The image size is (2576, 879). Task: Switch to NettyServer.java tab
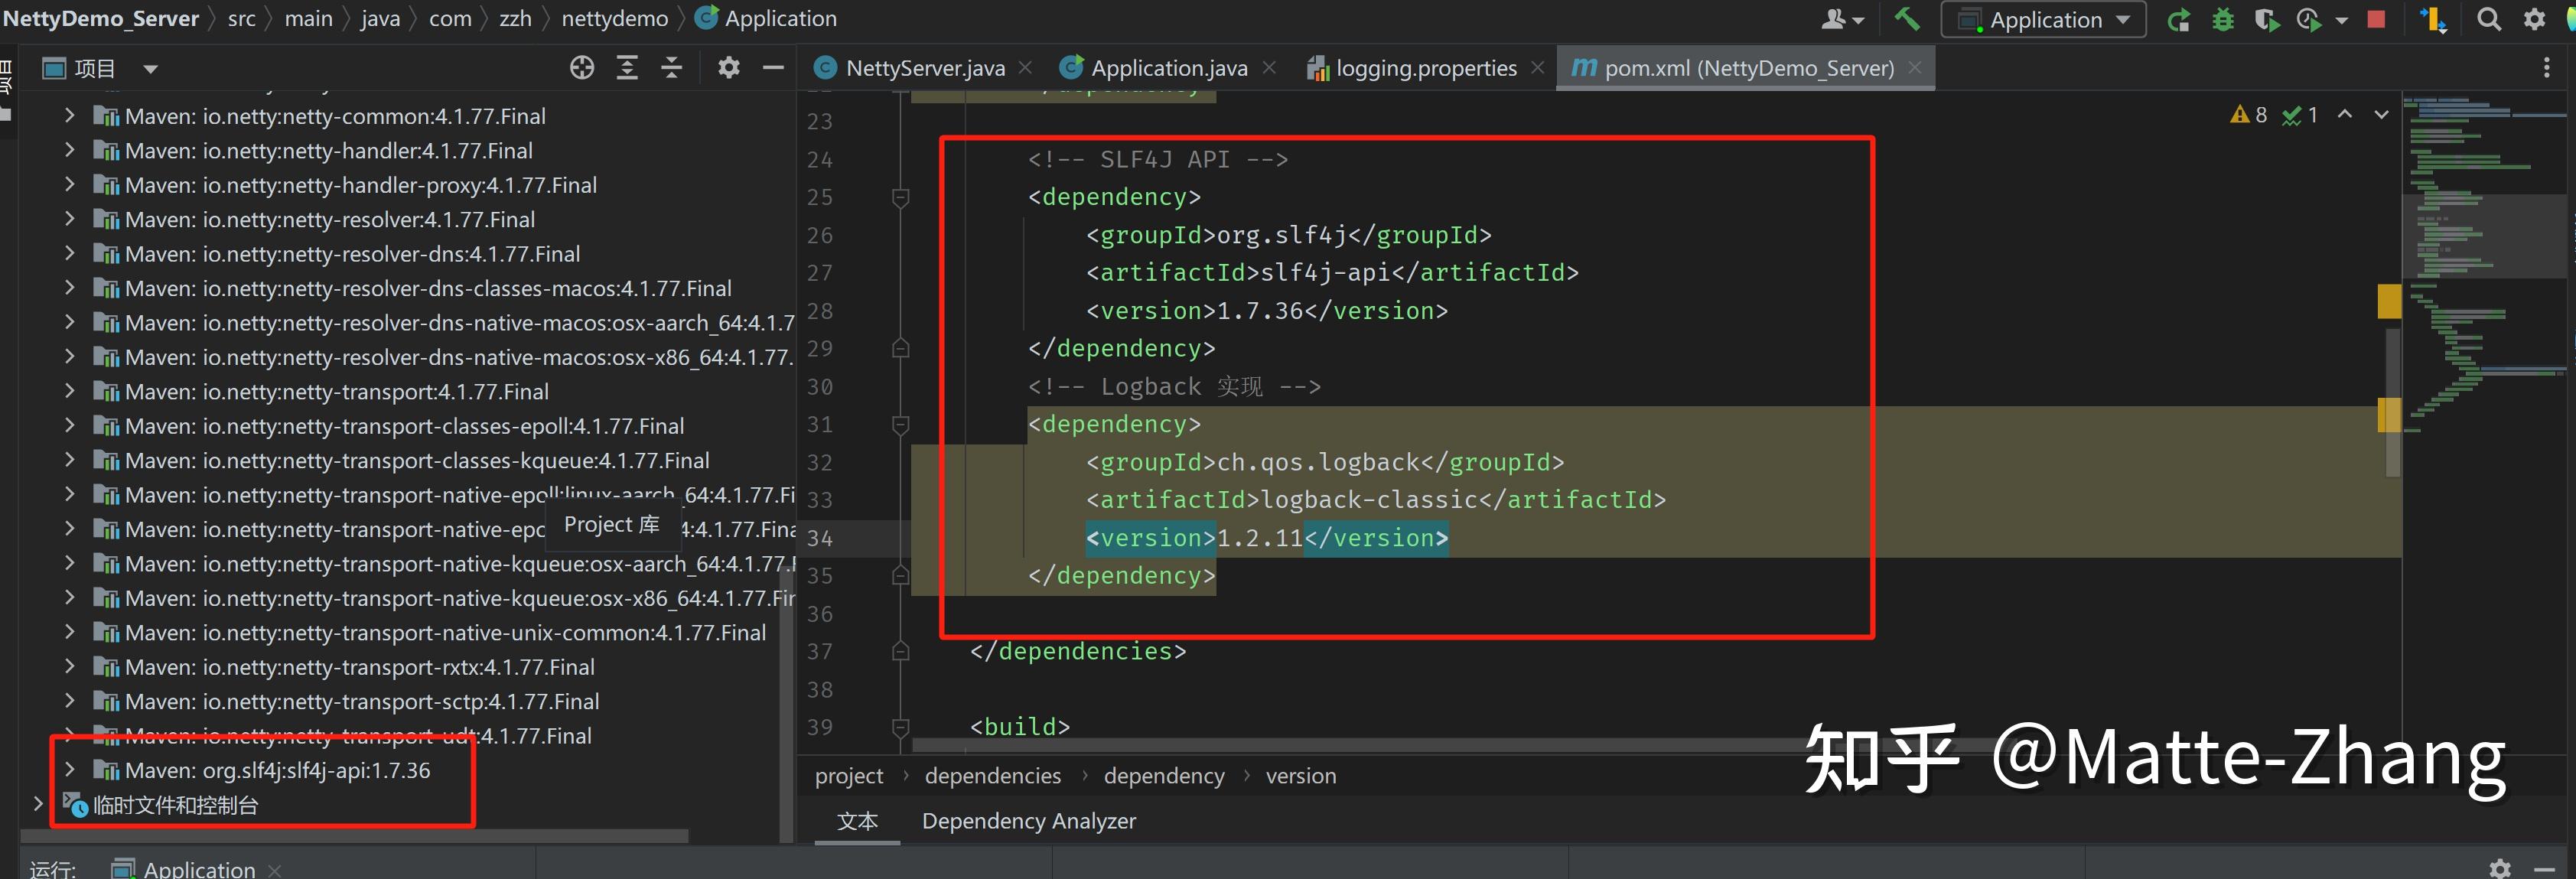click(x=924, y=68)
